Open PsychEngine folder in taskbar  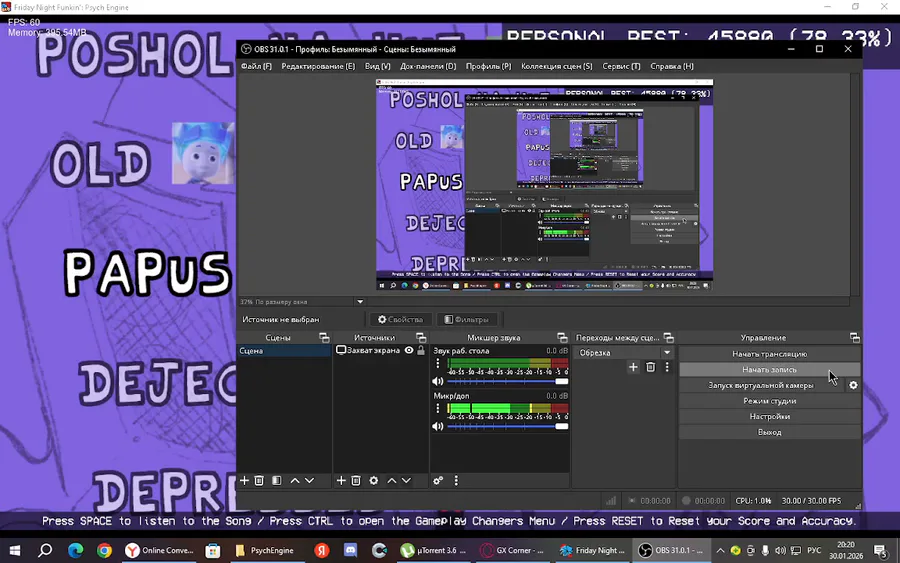(265, 550)
